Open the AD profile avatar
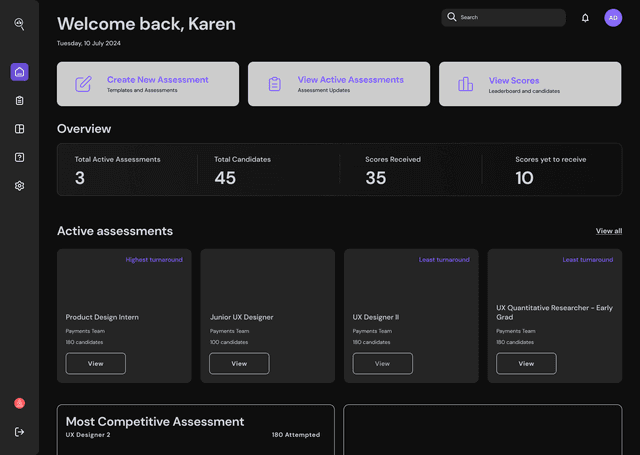Viewport: 640px width, 455px height. pyautogui.click(x=613, y=18)
